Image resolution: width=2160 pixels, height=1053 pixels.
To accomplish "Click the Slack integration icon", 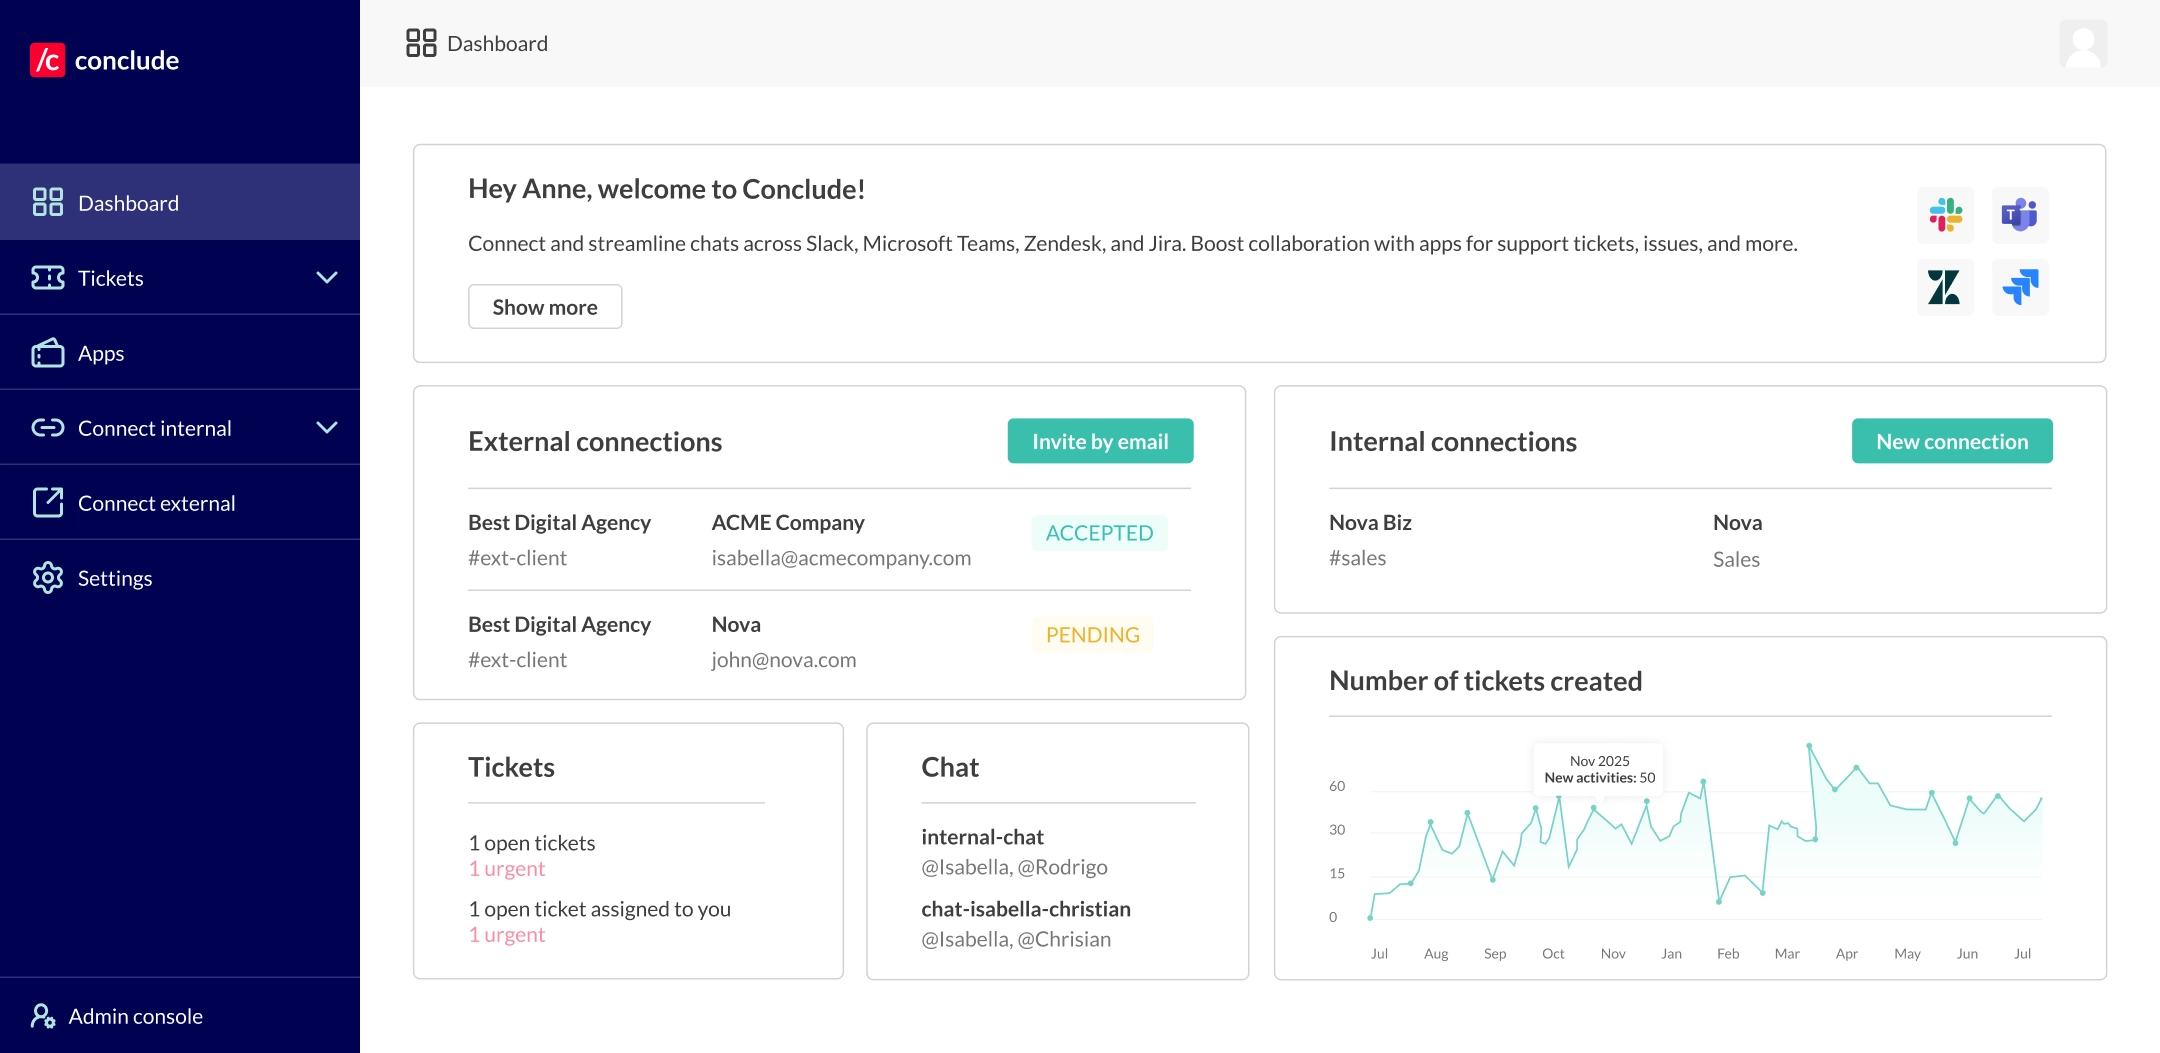I will (x=1945, y=215).
